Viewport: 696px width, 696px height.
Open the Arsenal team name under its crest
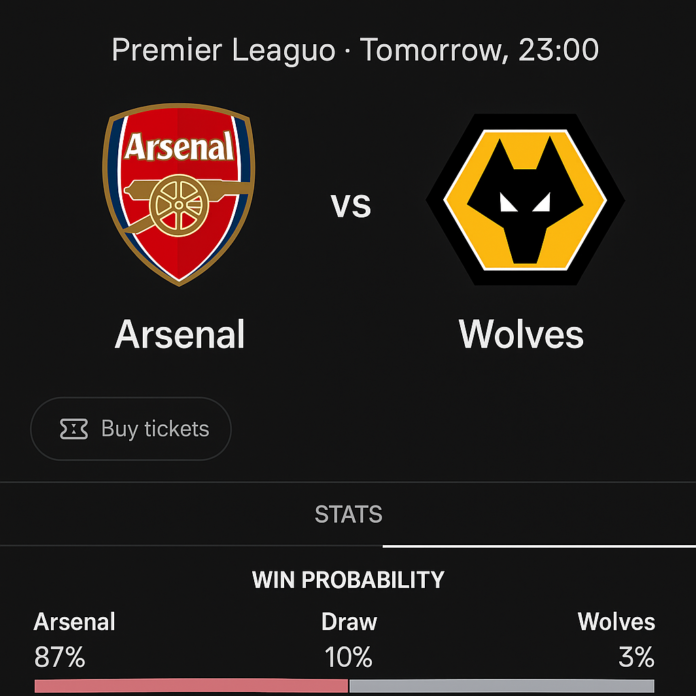[x=180, y=334]
